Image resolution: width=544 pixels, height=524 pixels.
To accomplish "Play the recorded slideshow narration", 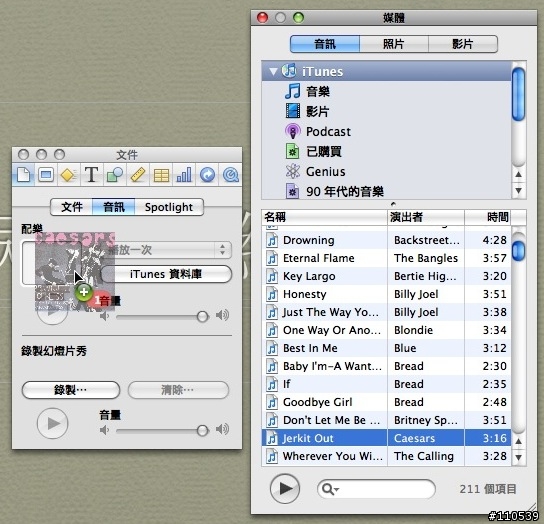I will click(x=52, y=423).
